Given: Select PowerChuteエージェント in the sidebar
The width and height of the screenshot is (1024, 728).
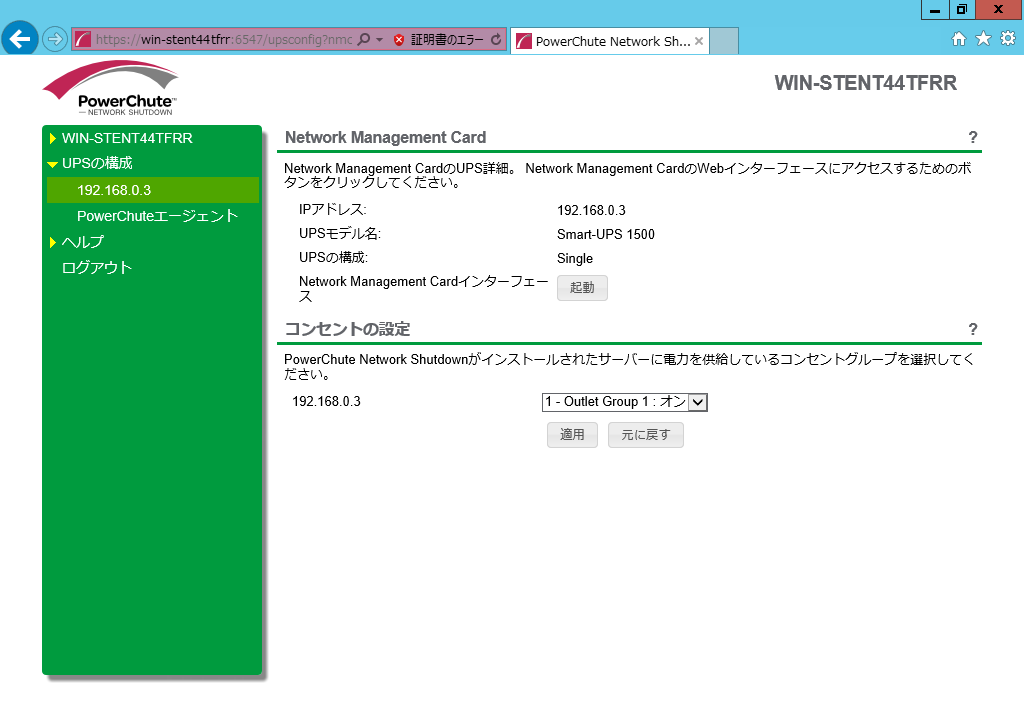Looking at the screenshot, I should pos(156,215).
